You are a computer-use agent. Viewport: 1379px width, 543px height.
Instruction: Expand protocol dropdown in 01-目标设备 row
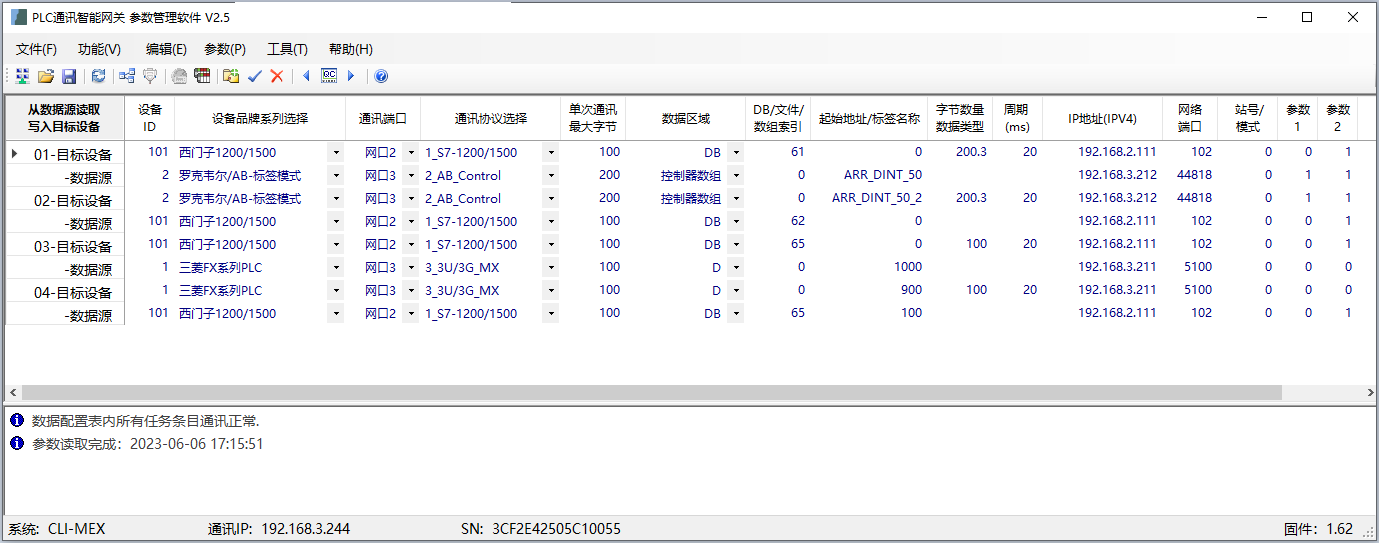tap(550, 153)
